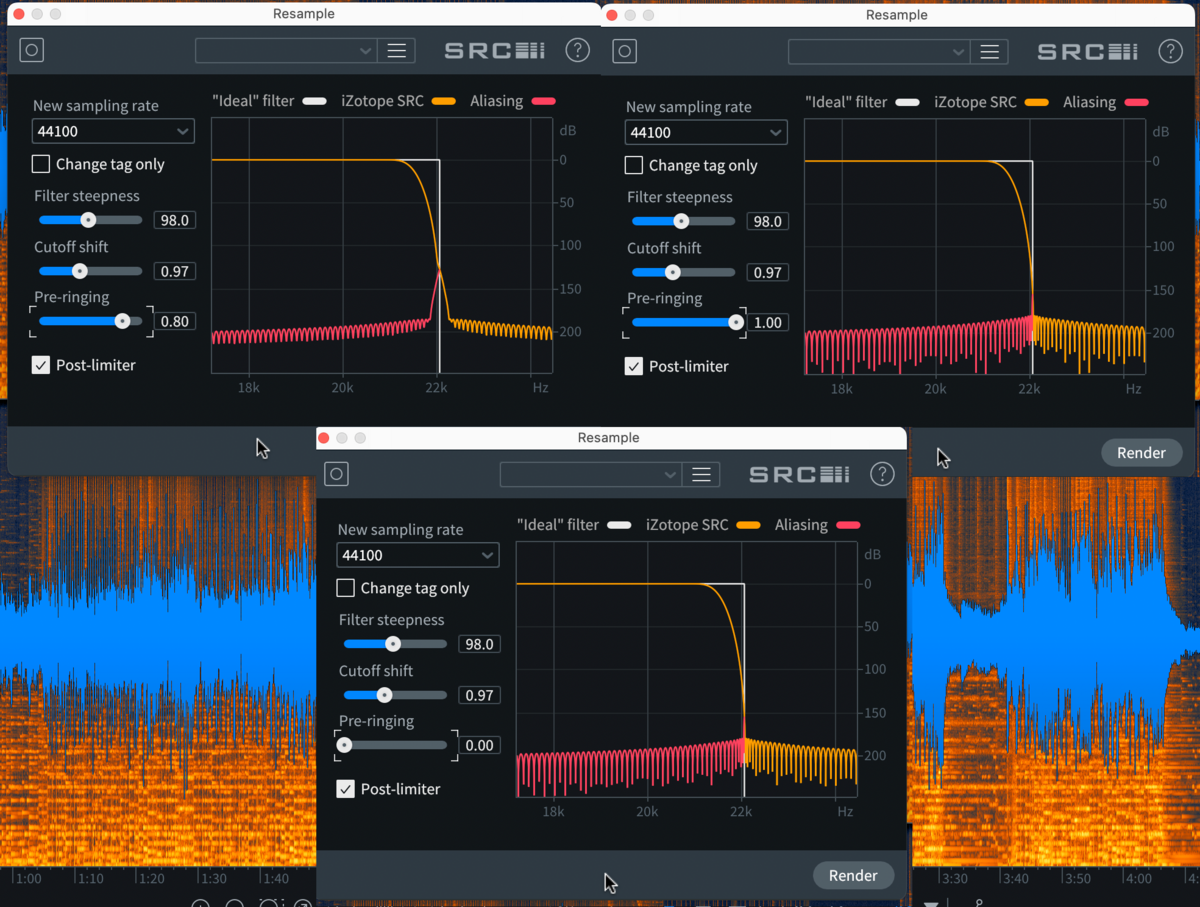This screenshot has height=907, width=1200.
Task: Click Pre-ringing slider handle in top-left window
Action: [122, 321]
